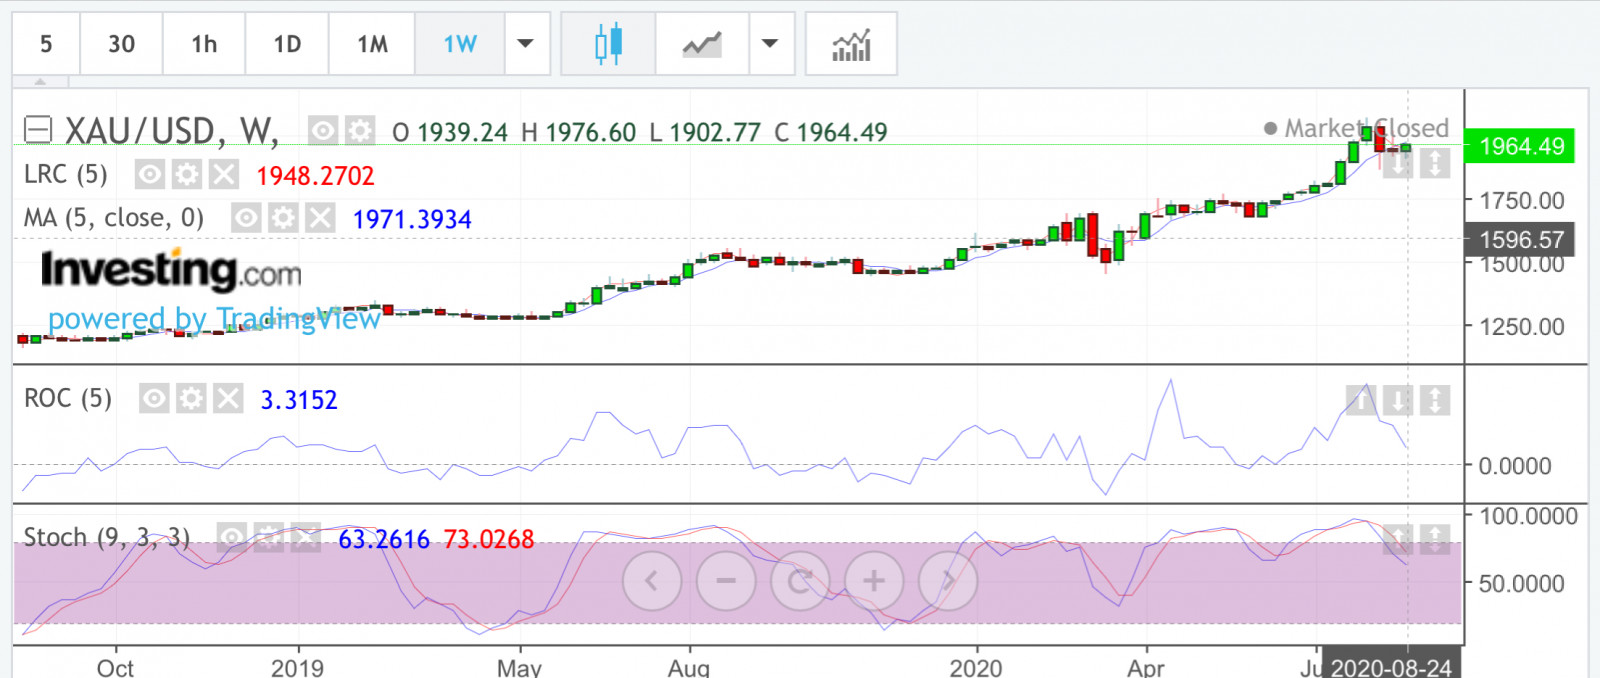Click the ROC value 3.3152
The height and width of the screenshot is (678, 1600).
pyautogui.click(x=299, y=400)
